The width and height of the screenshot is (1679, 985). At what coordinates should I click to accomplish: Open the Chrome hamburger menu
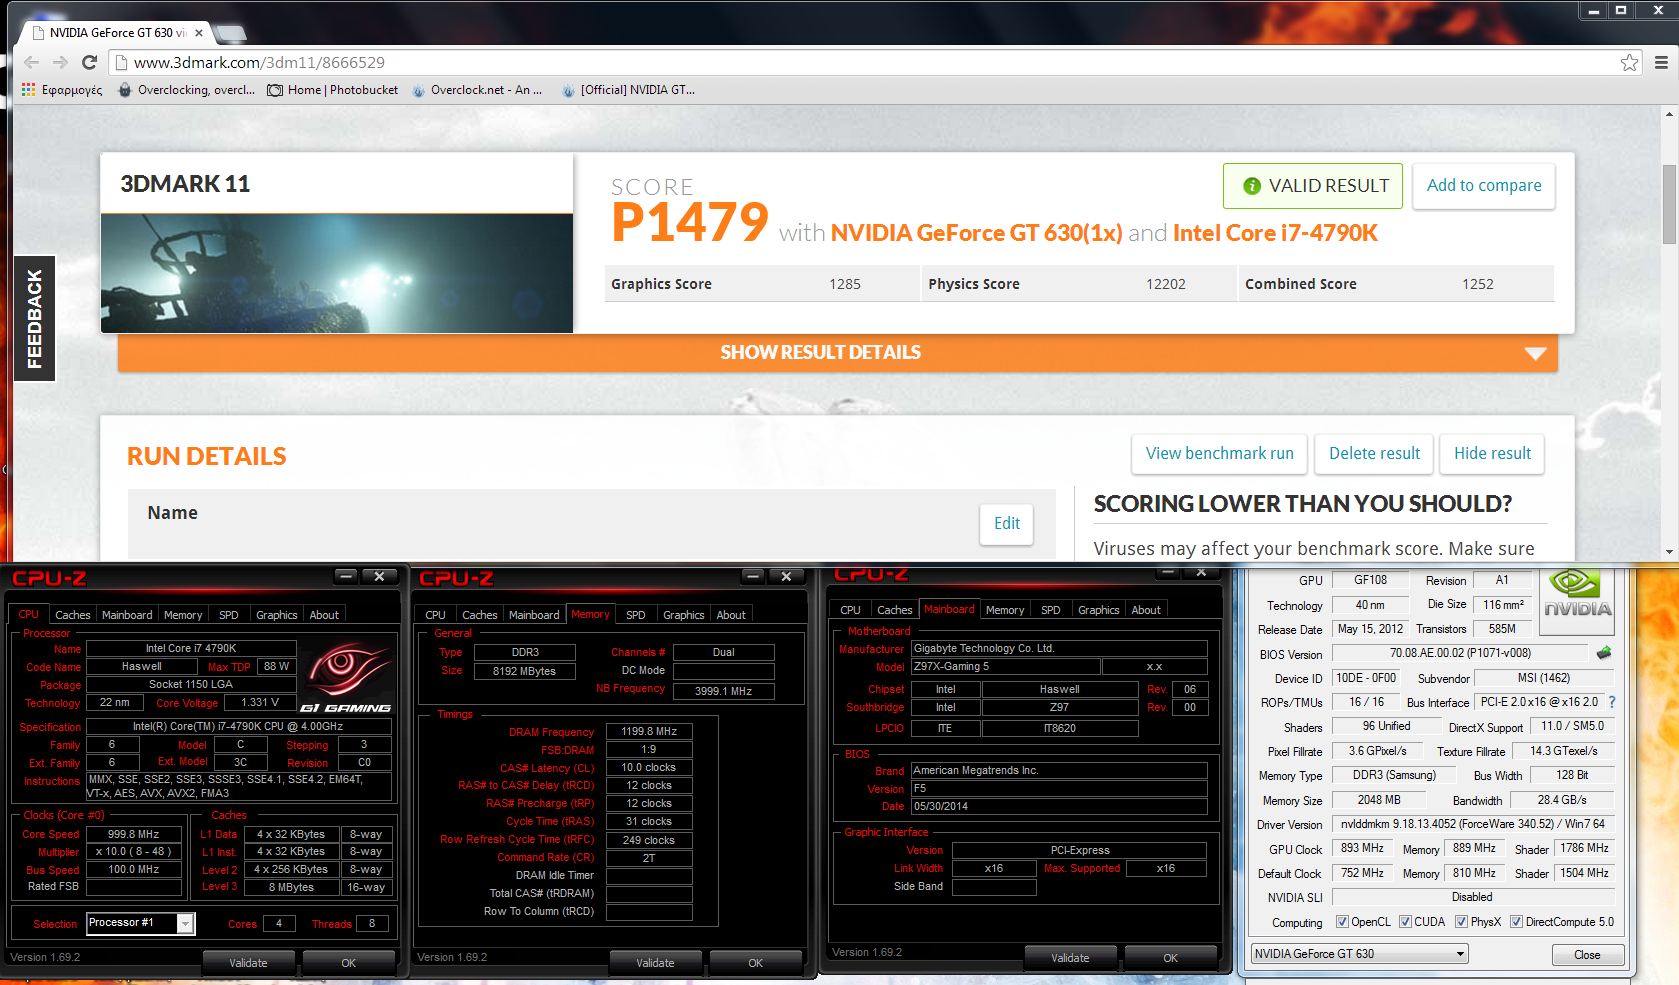pyautogui.click(x=1661, y=62)
